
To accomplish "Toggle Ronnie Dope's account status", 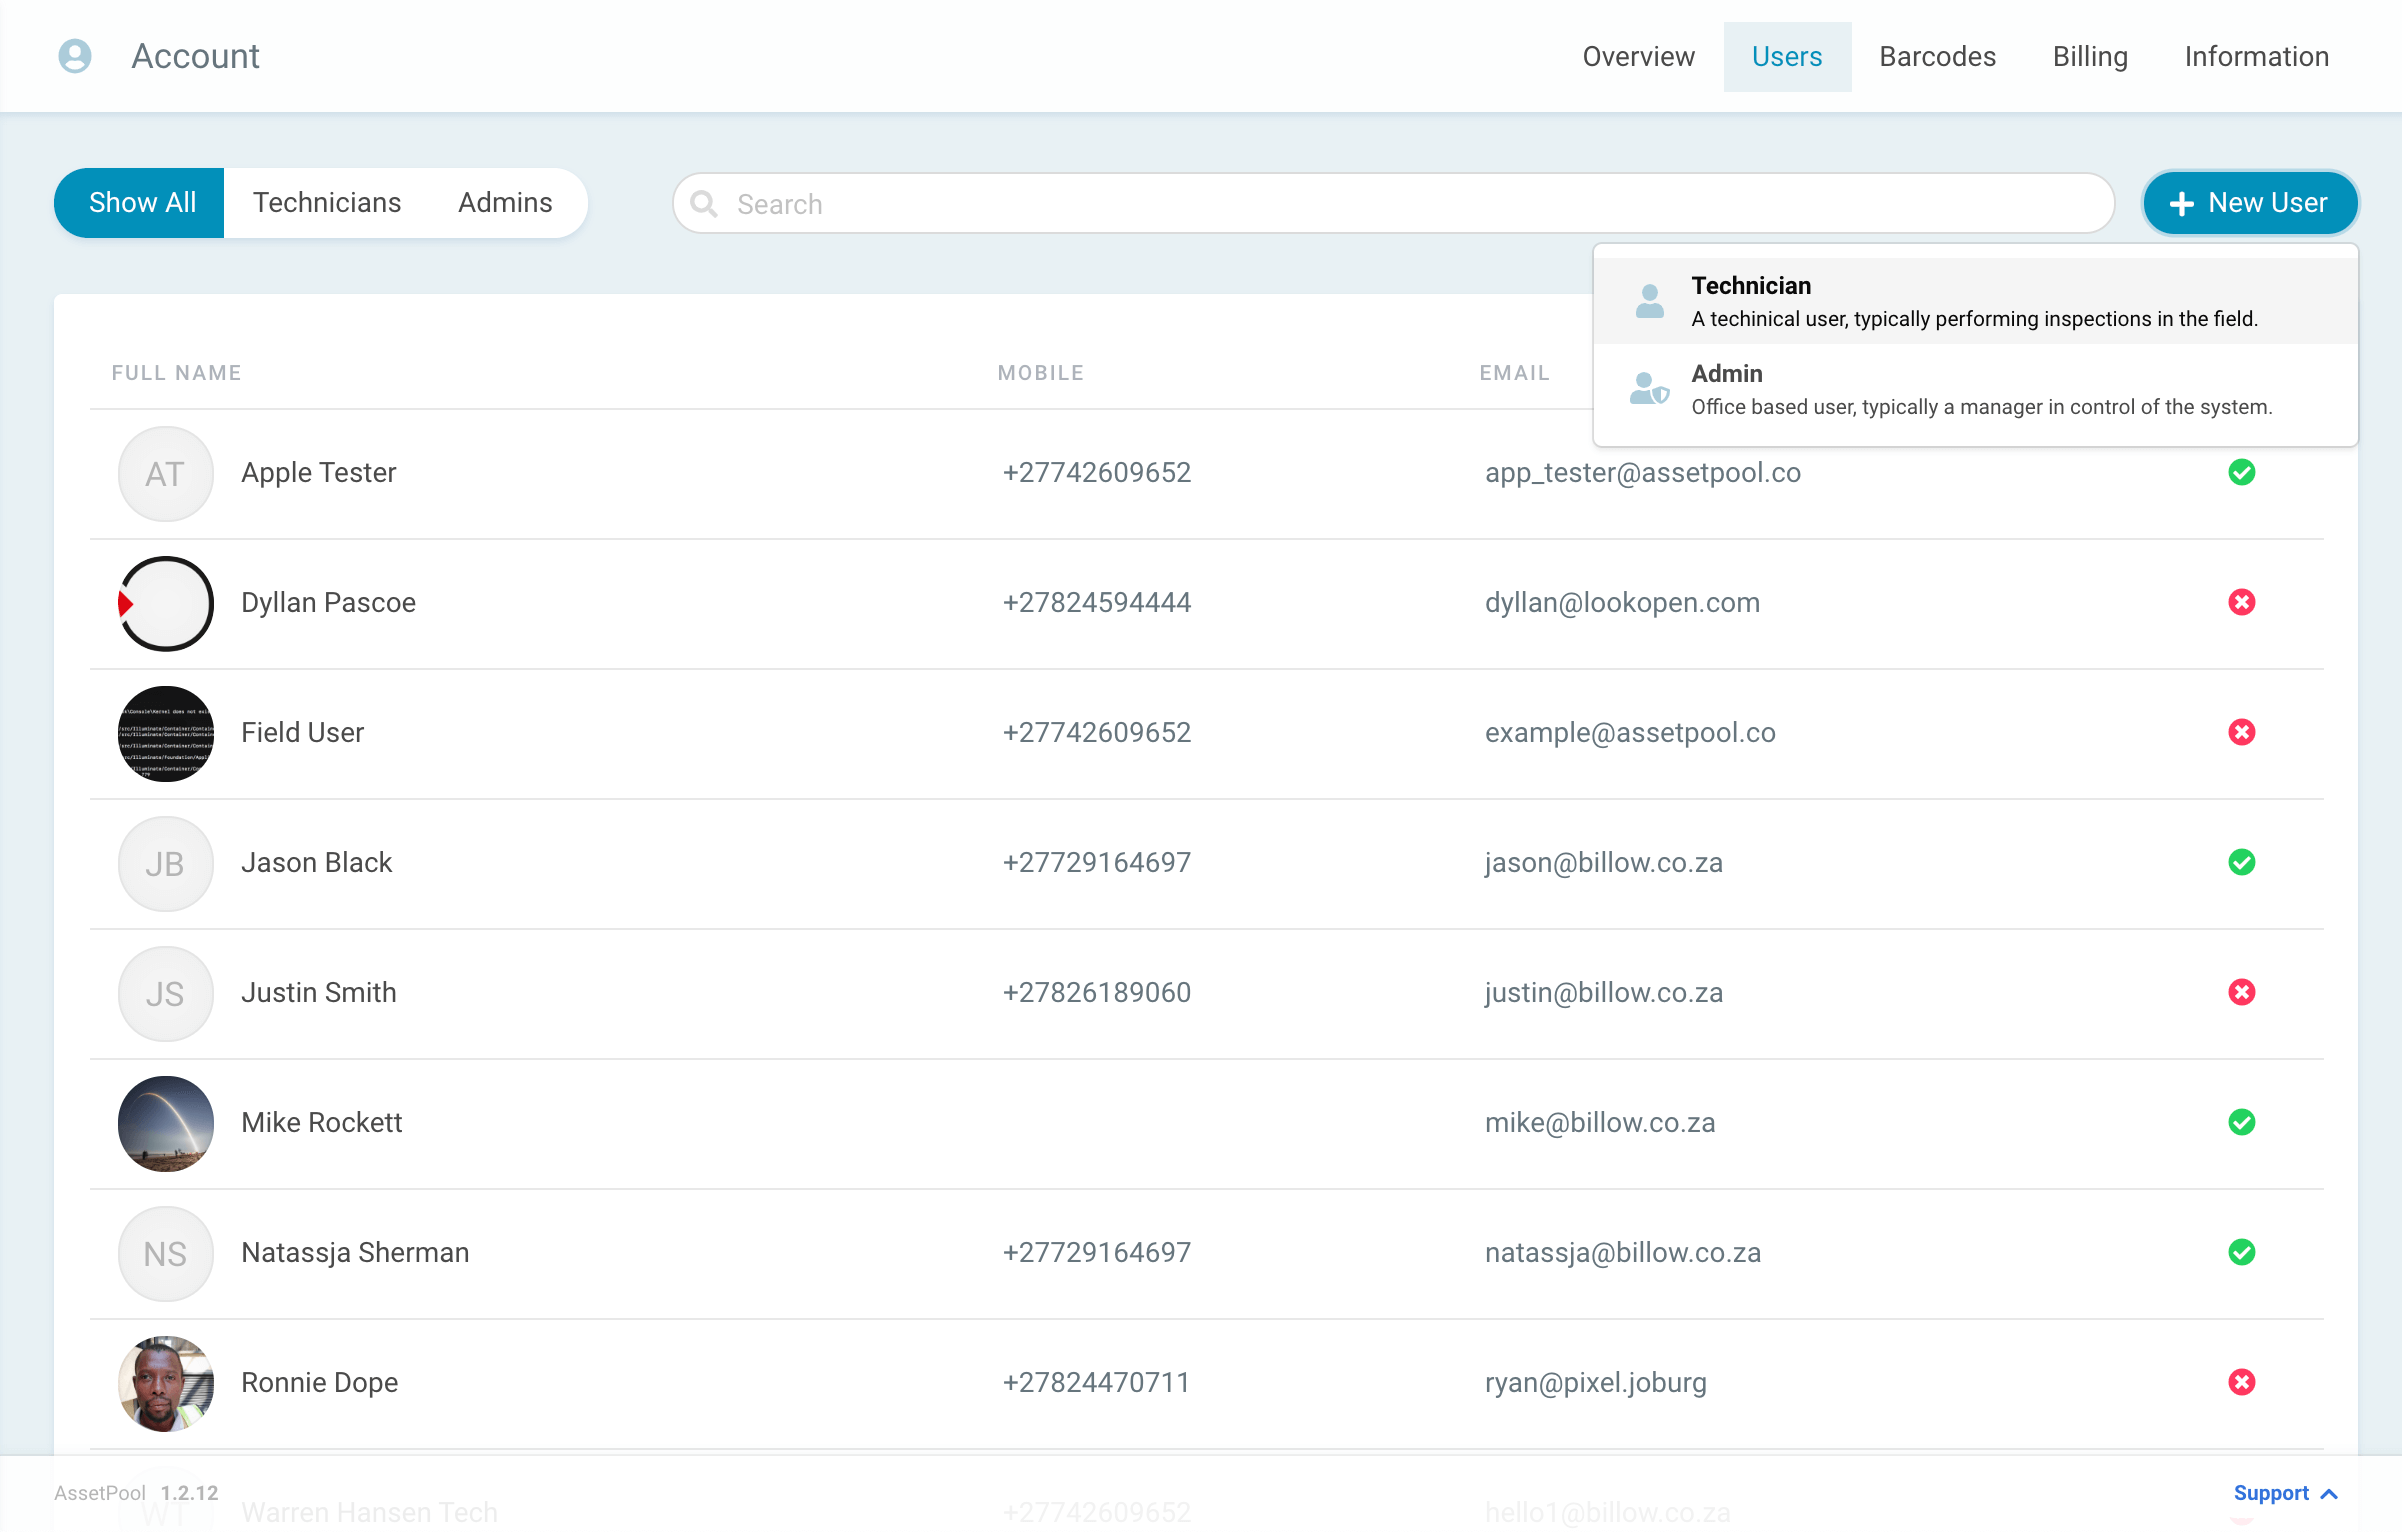I will coord(2242,1383).
